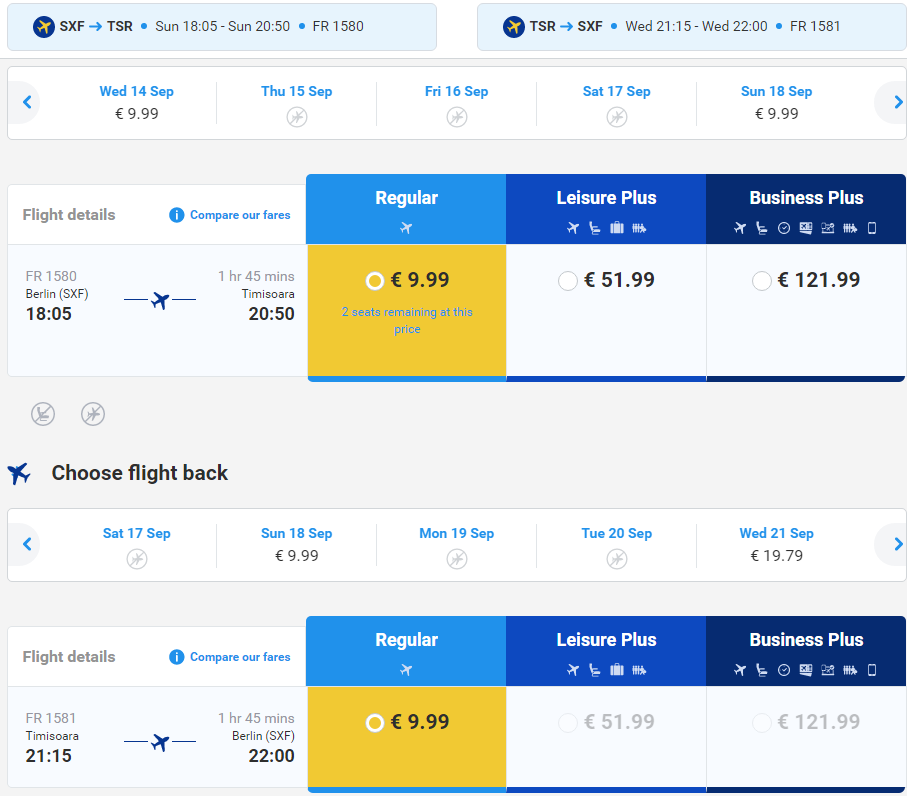
Task: Open return flight Compare our fares link
Action: (x=240, y=657)
